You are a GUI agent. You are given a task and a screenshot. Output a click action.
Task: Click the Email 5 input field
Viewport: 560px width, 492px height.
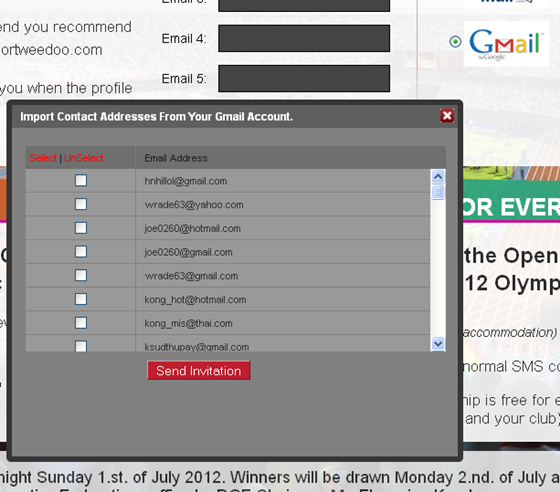click(304, 78)
